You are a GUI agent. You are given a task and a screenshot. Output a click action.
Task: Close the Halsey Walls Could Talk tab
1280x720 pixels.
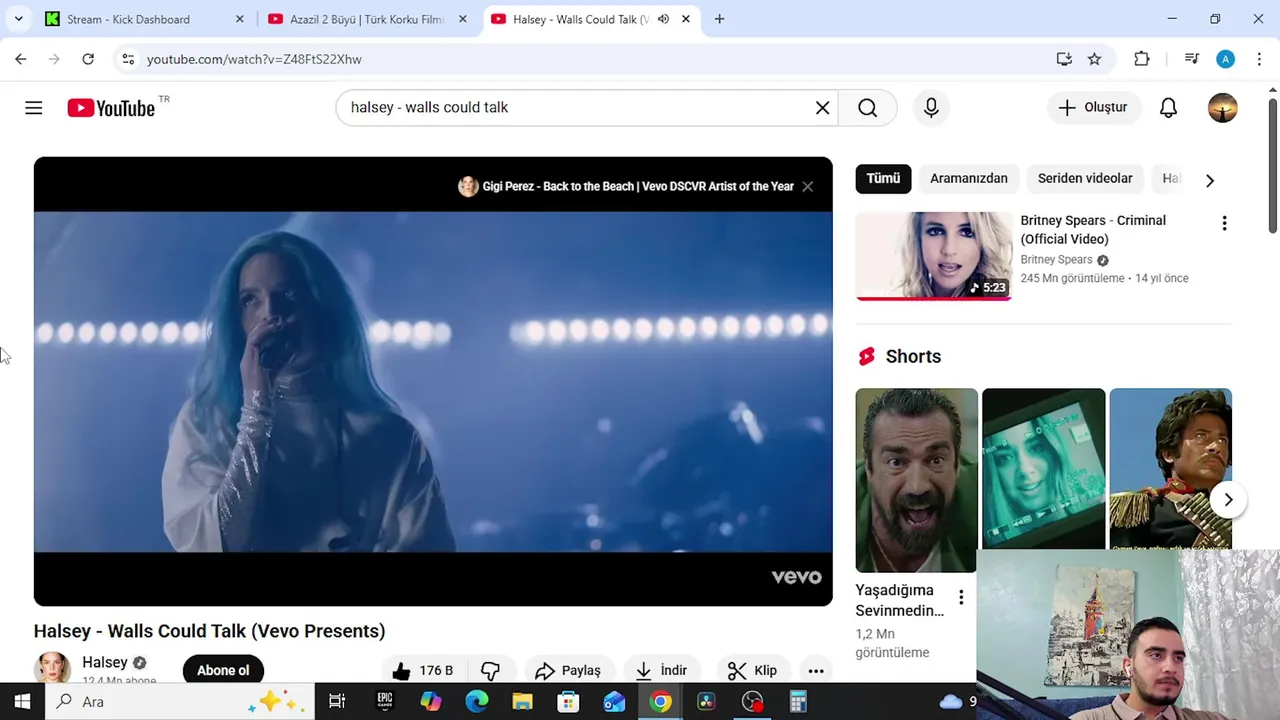pyautogui.click(x=686, y=19)
